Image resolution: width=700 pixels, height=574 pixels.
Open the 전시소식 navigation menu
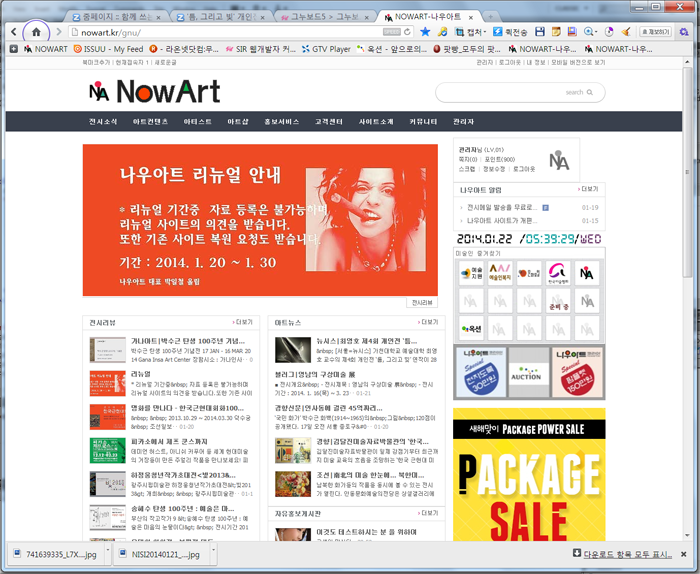pos(103,121)
